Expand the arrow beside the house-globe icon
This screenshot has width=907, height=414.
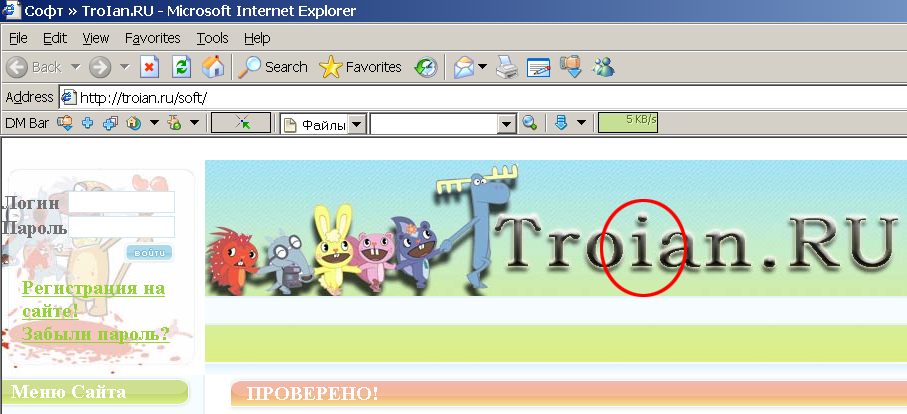[154, 123]
